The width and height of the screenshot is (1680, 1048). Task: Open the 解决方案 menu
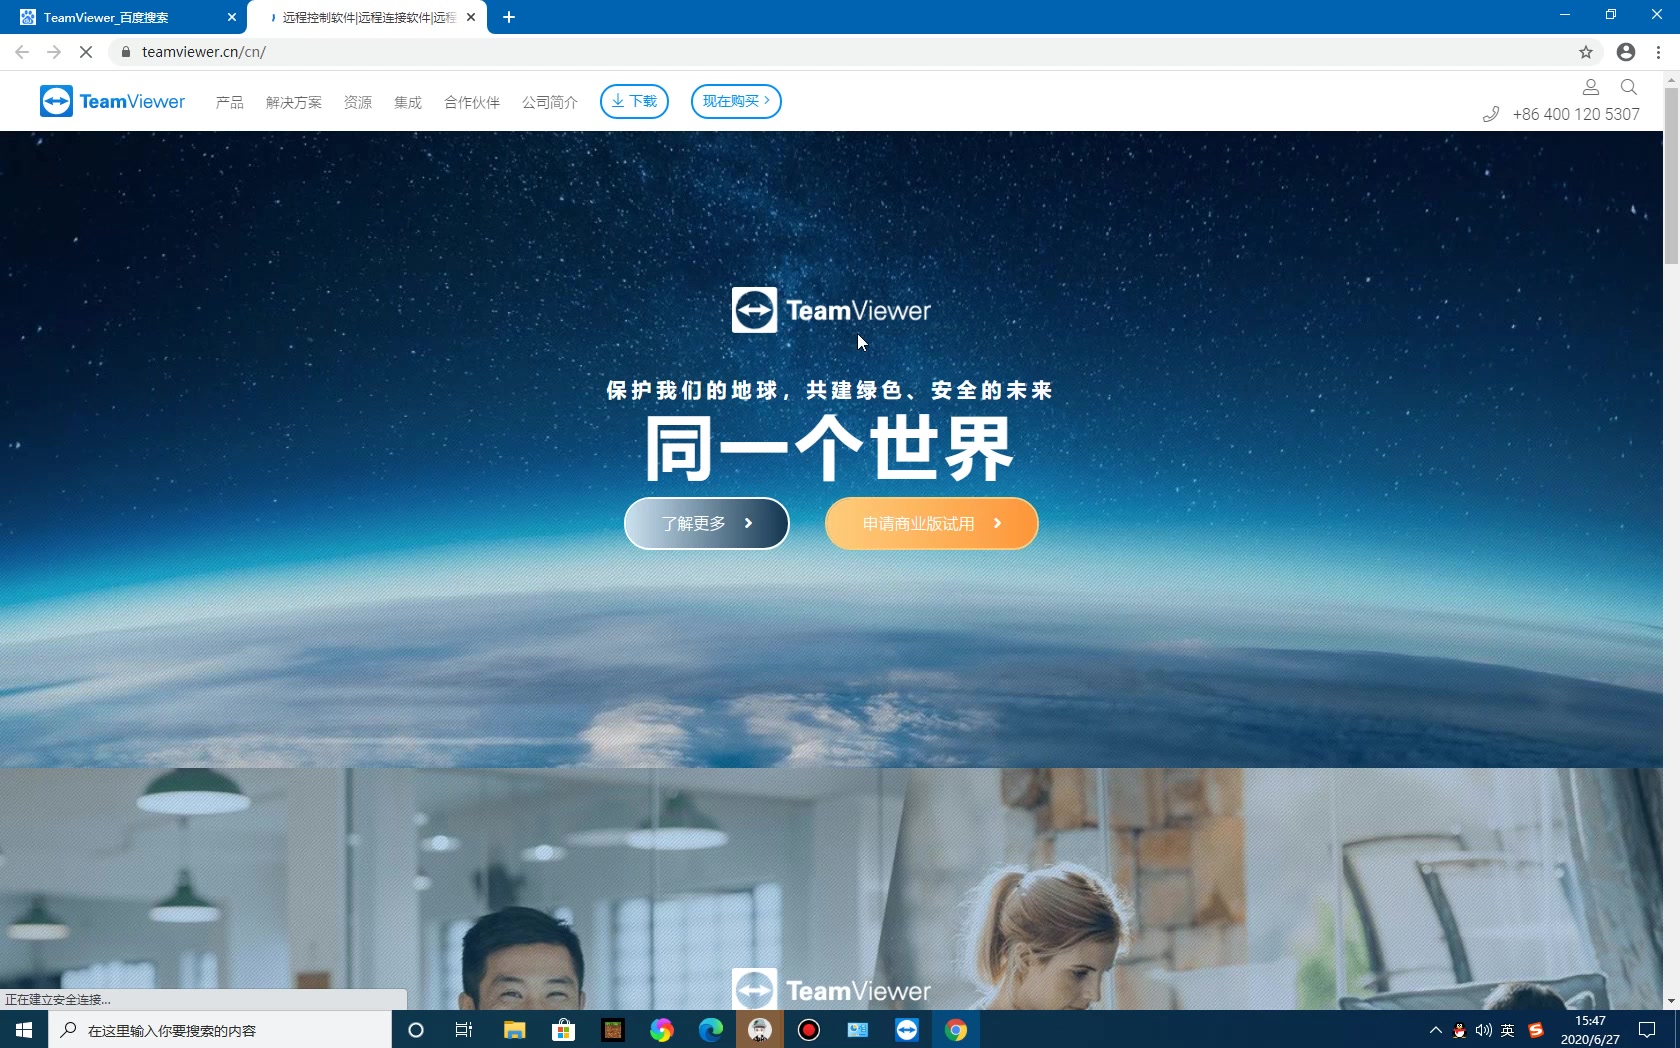(x=294, y=102)
